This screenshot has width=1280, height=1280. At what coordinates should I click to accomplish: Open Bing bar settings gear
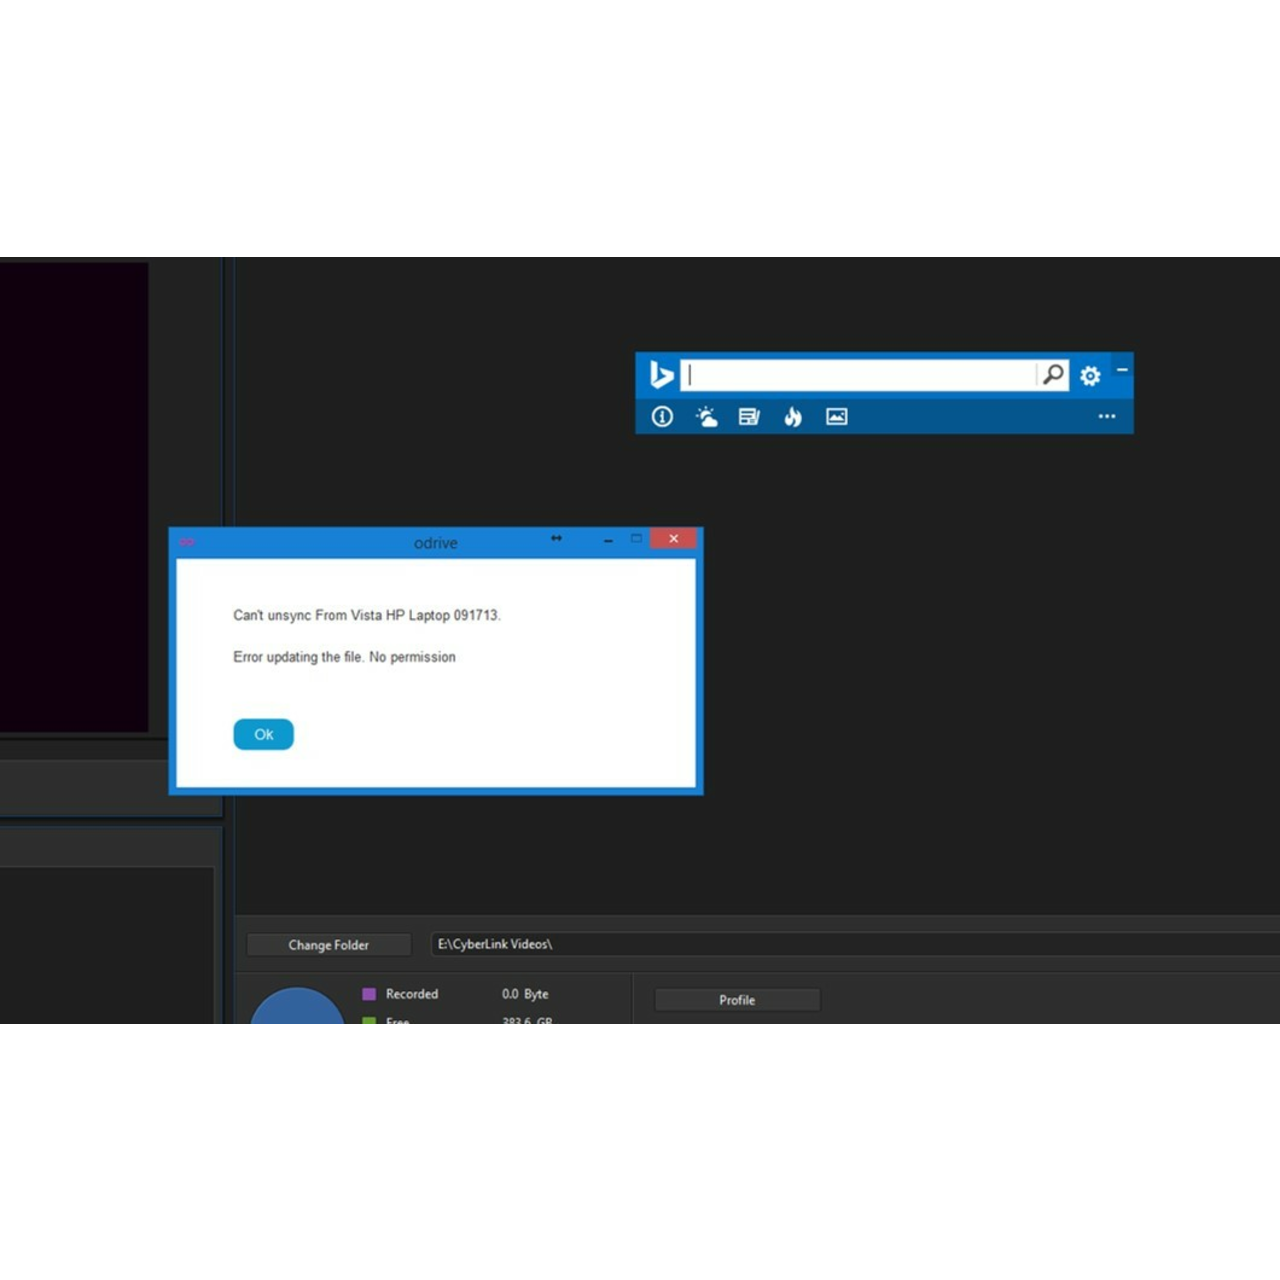click(x=1090, y=376)
